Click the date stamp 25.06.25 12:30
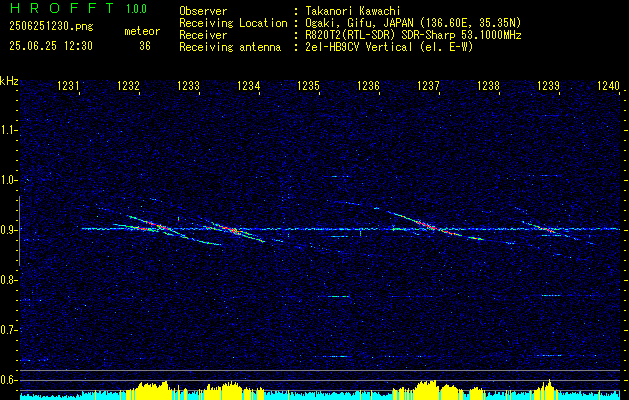This screenshot has height=400, width=629. pos(51,46)
